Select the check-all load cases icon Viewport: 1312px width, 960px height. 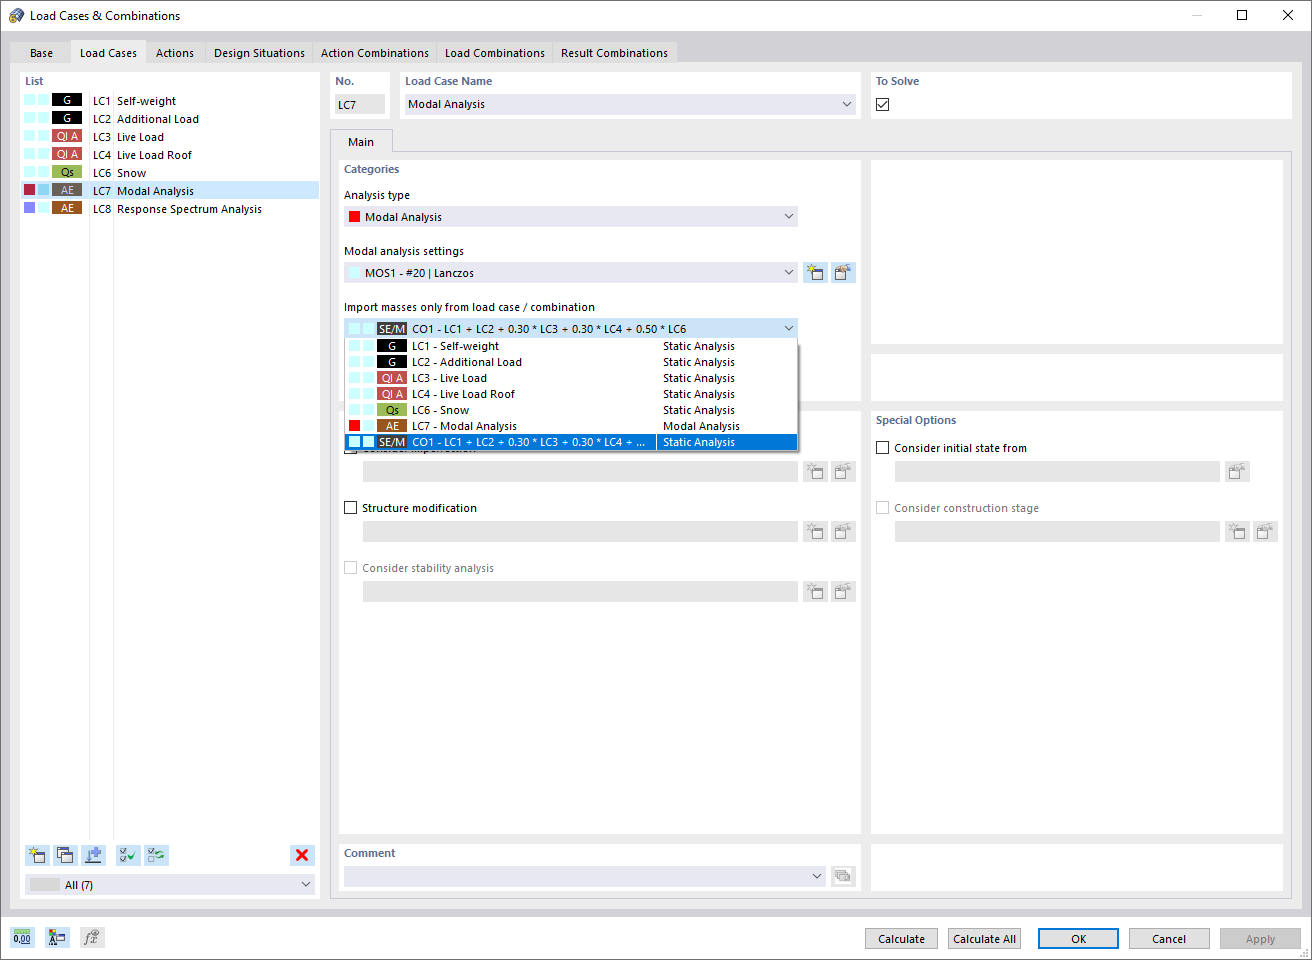[x=127, y=855]
